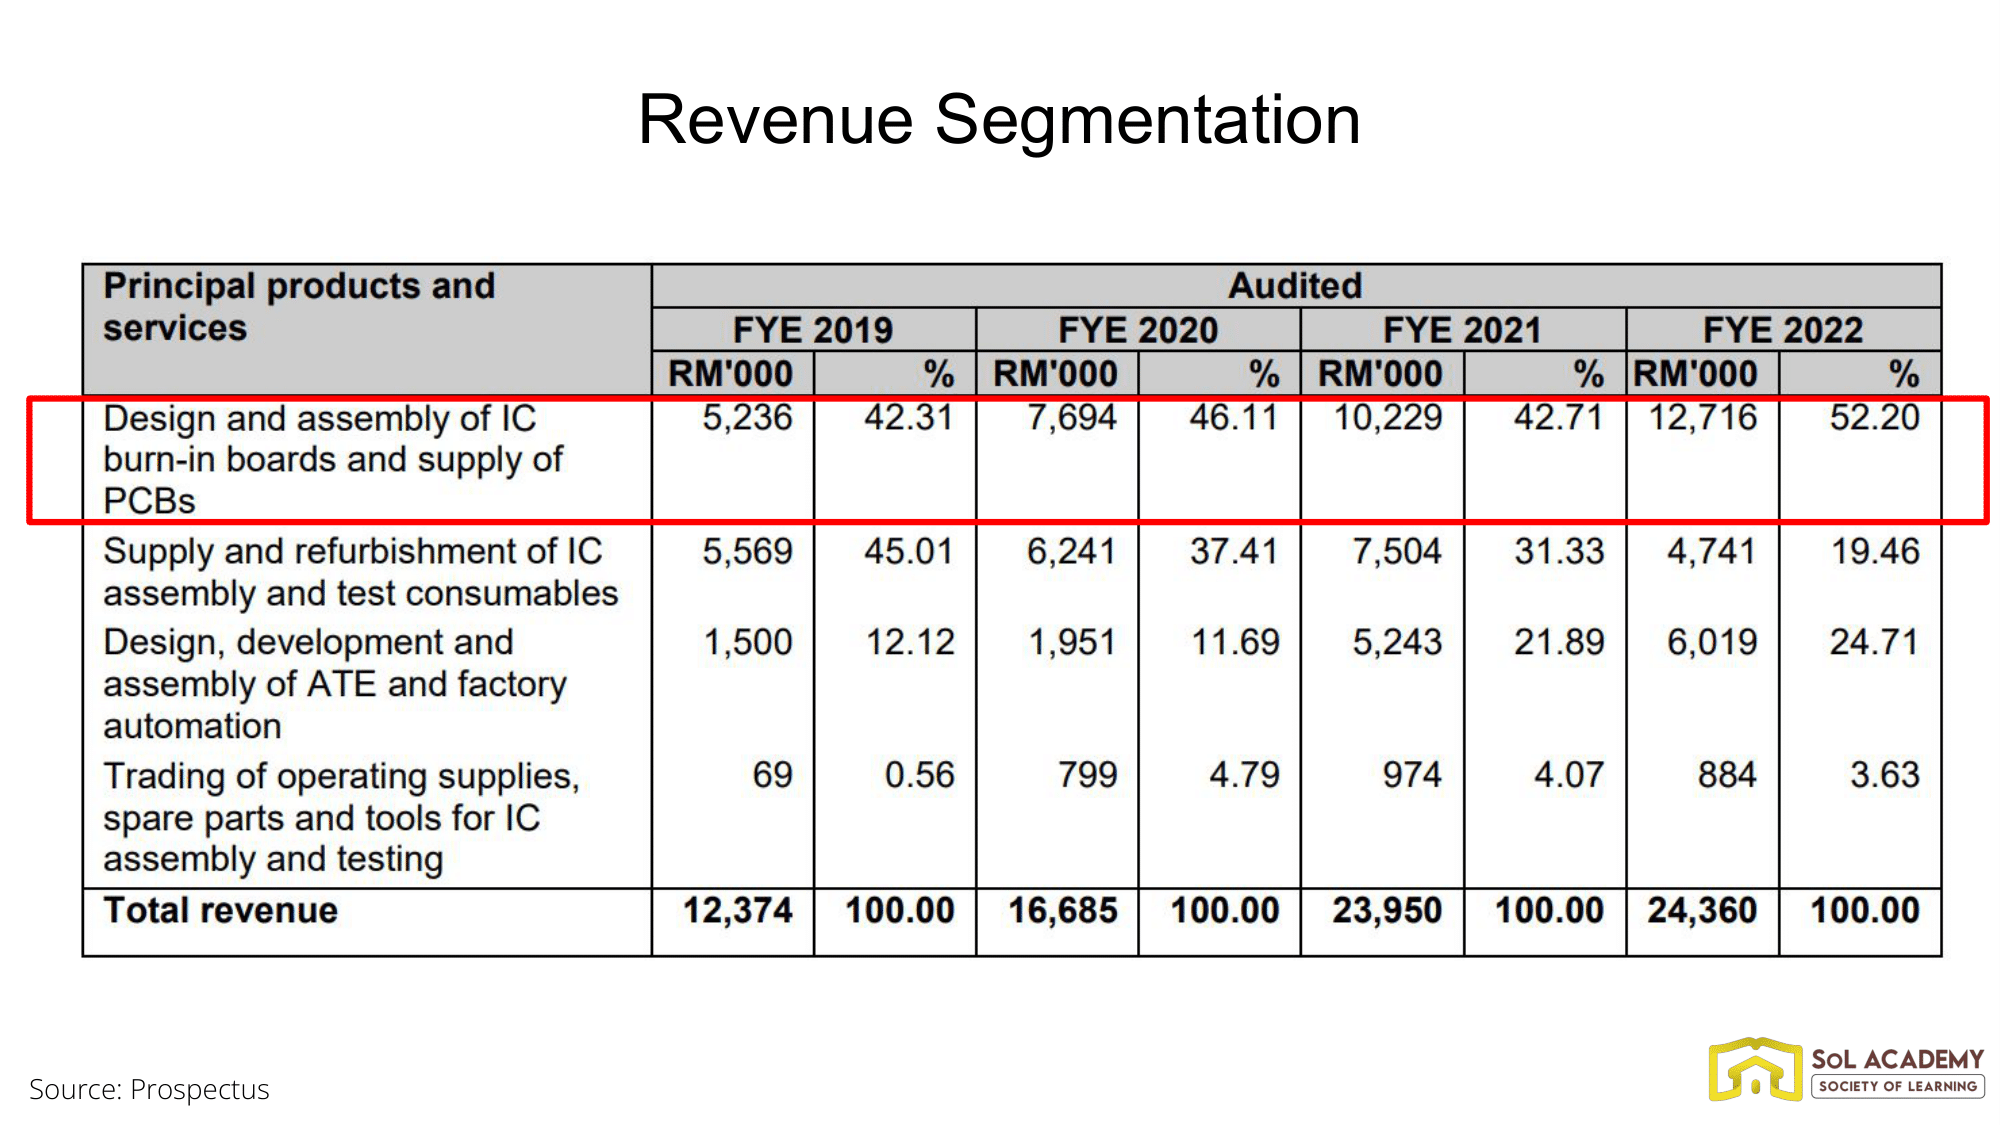Viewport: 2000px width, 1125px height.
Task: Click the Total revenue row label
Action: [221, 911]
